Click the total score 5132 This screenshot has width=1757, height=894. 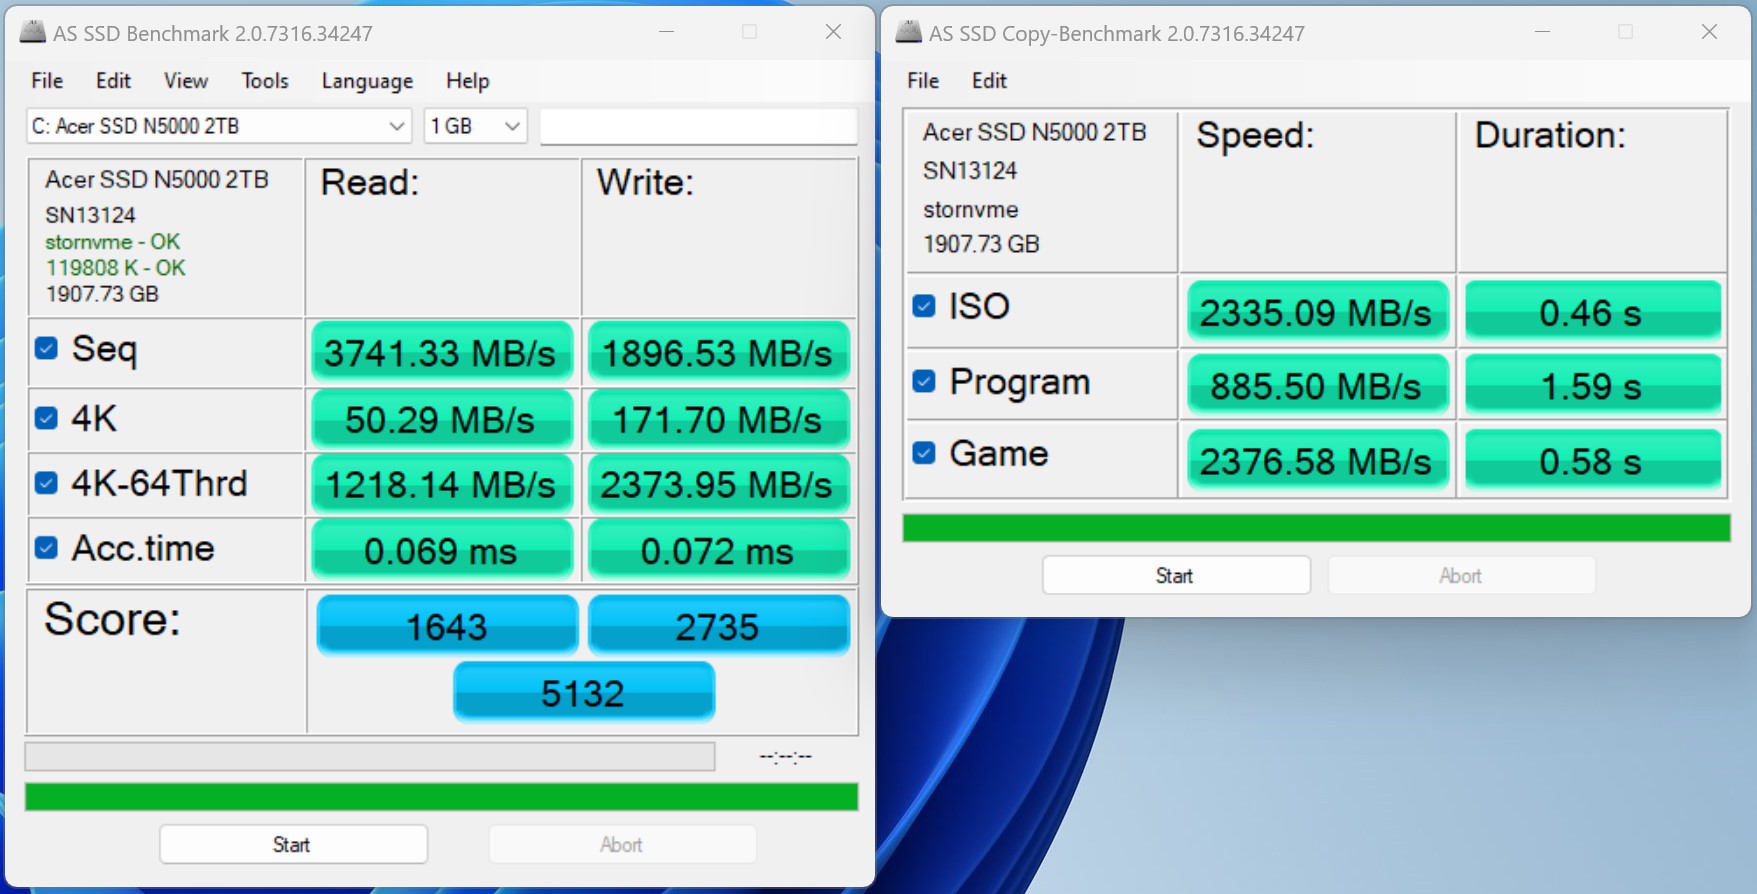click(x=584, y=692)
